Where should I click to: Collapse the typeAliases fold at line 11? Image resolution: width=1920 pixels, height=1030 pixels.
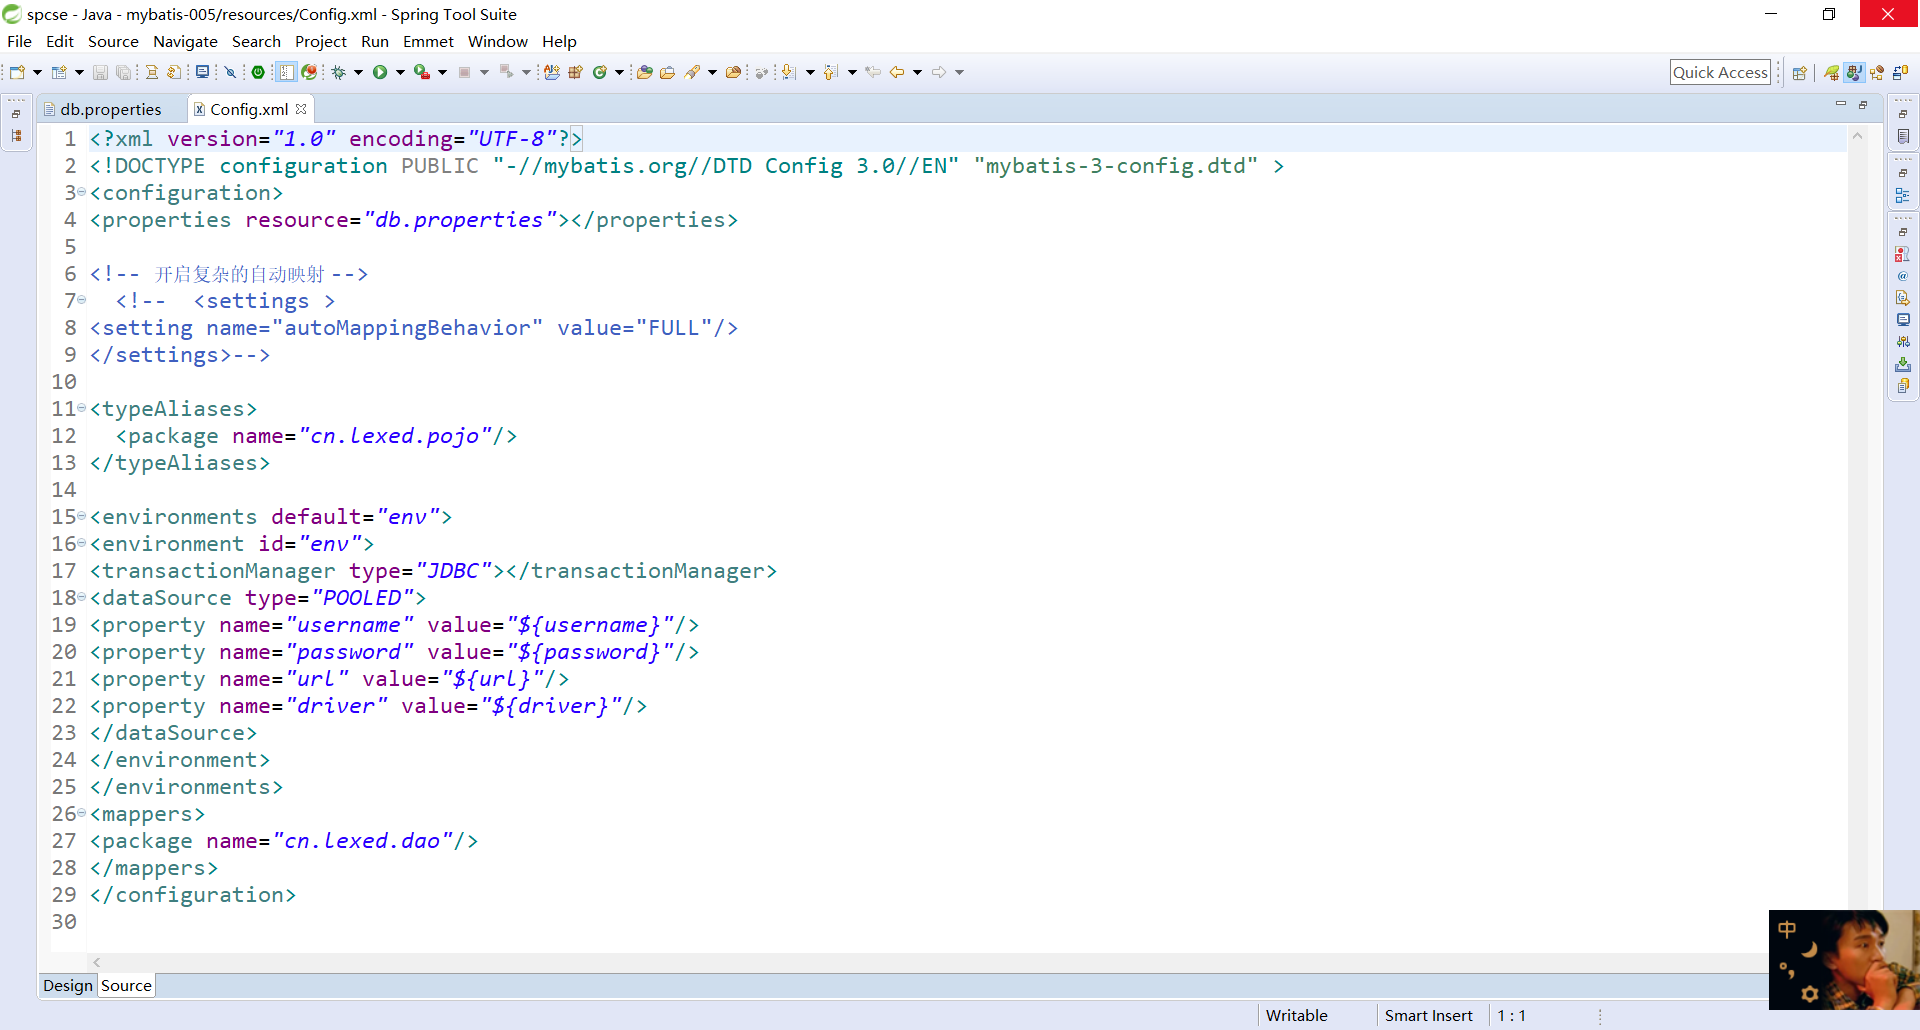(x=82, y=409)
